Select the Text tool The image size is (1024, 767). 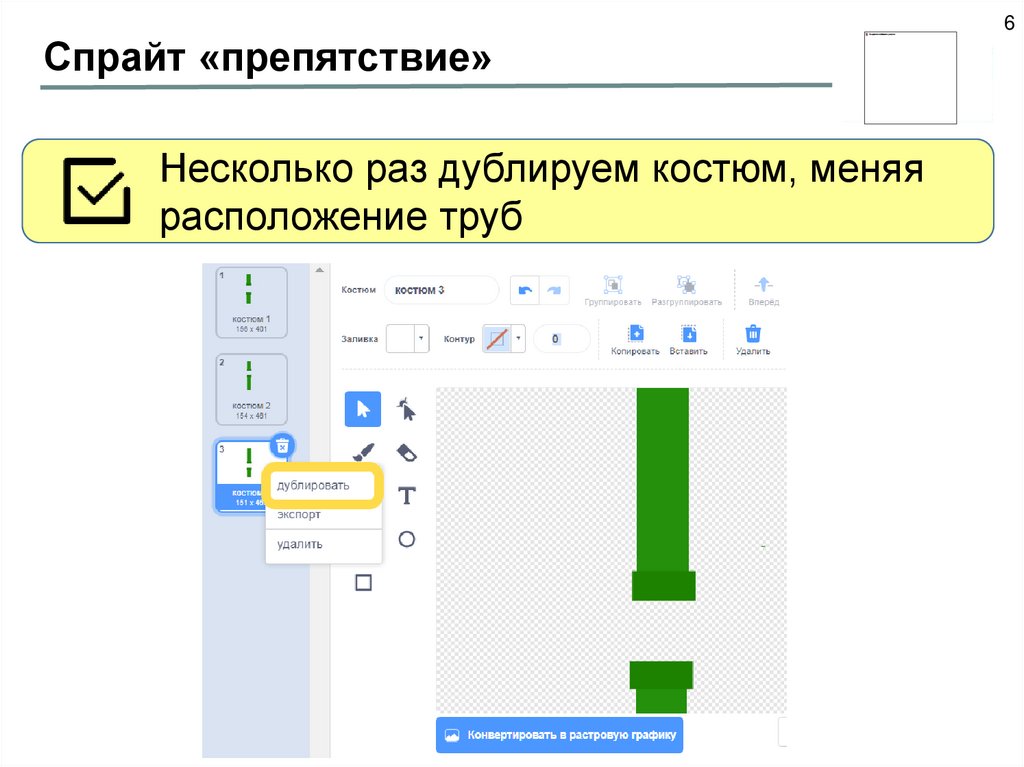(x=407, y=496)
